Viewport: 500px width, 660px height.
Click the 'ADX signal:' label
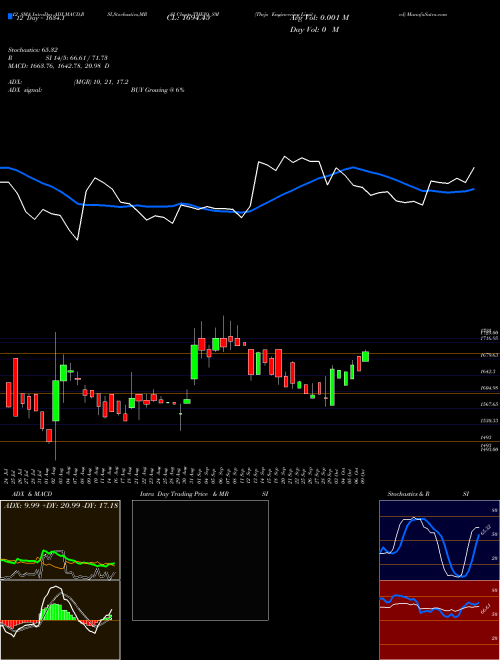click(25, 90)
